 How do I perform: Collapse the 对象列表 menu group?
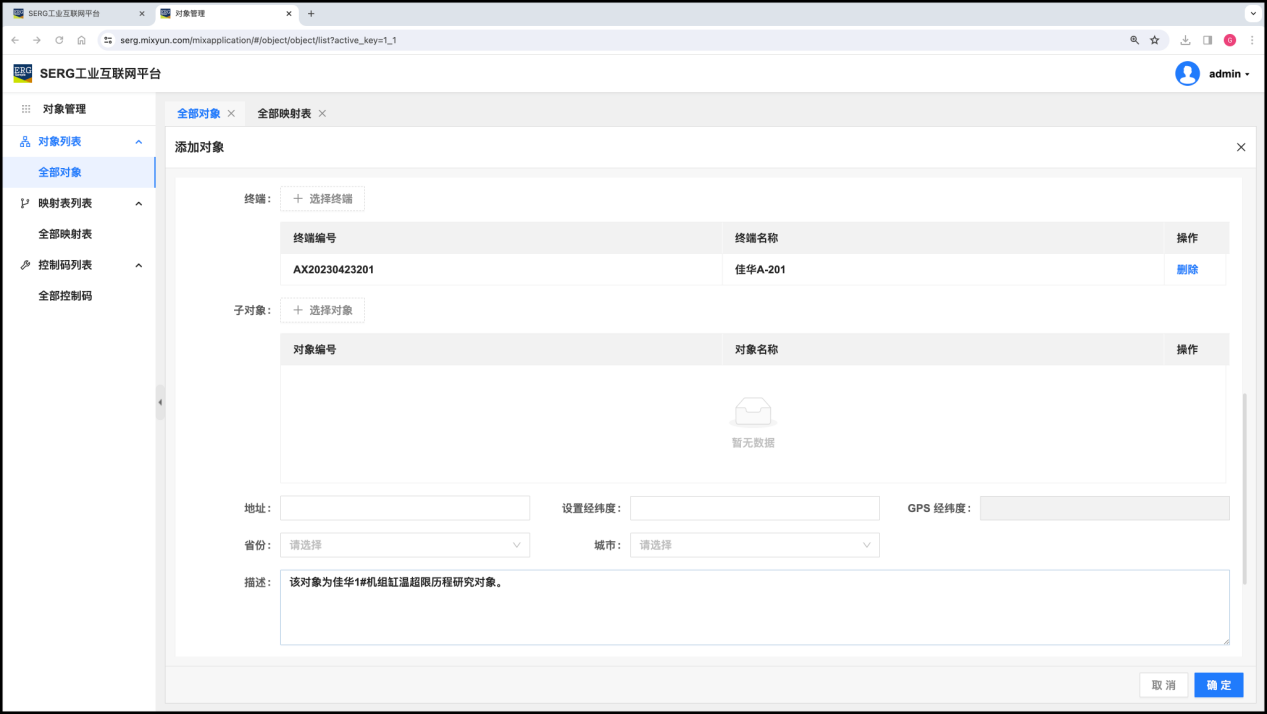click(x=139, y=142)
